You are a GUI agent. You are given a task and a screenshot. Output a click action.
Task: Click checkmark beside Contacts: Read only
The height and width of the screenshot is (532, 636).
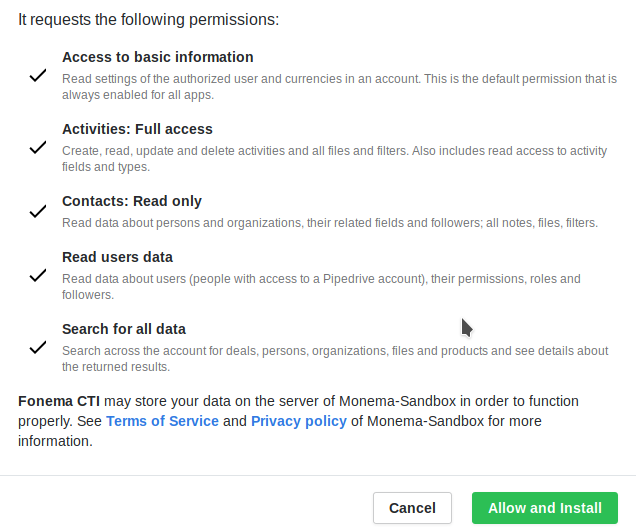(x=38, y=211)
